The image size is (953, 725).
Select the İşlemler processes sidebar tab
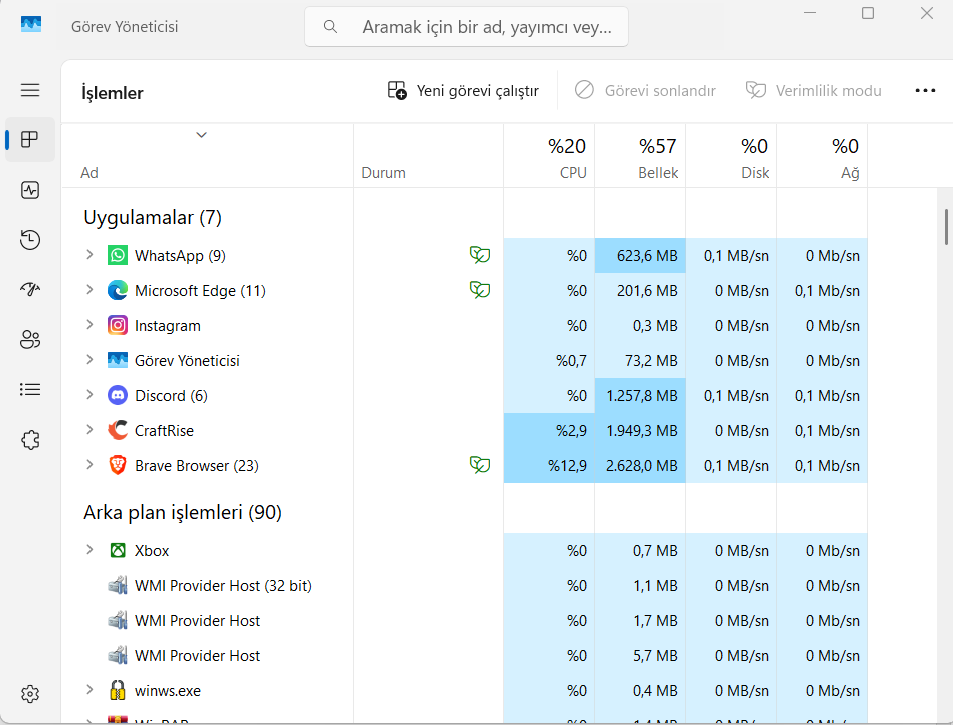(30, 140)
